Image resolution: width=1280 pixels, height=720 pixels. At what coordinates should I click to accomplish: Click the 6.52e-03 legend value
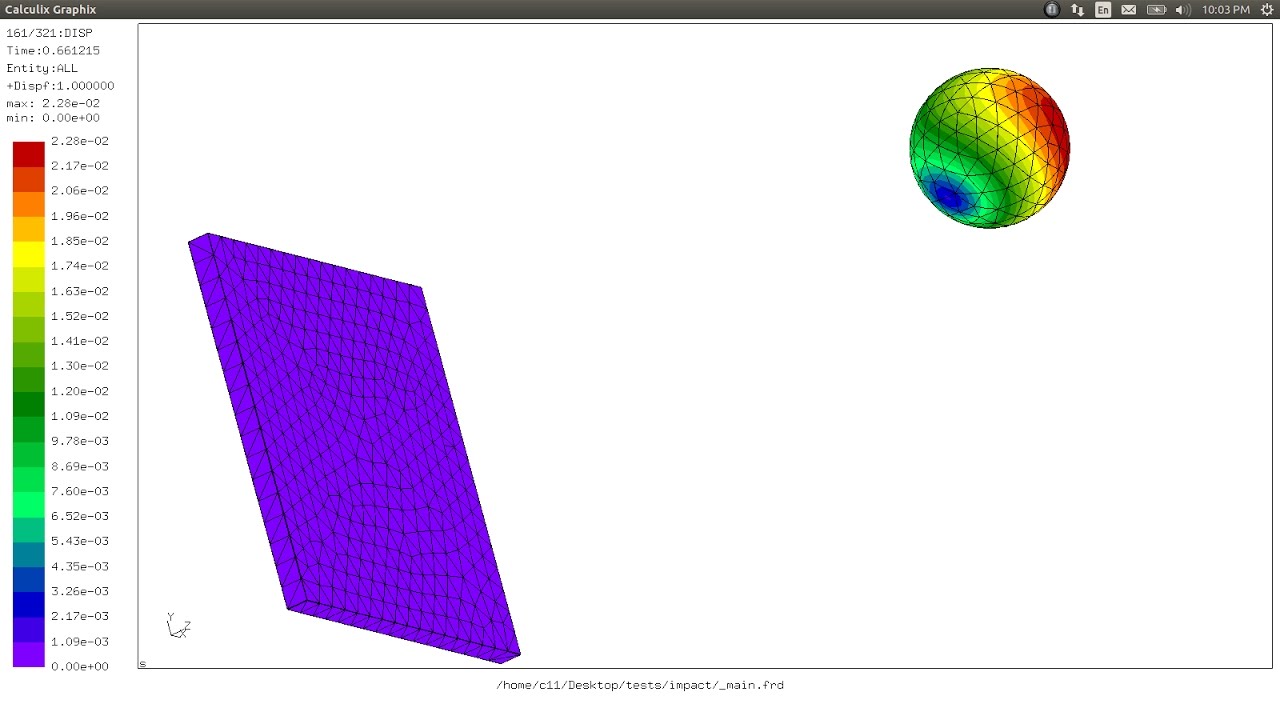[x=80, y=516]
